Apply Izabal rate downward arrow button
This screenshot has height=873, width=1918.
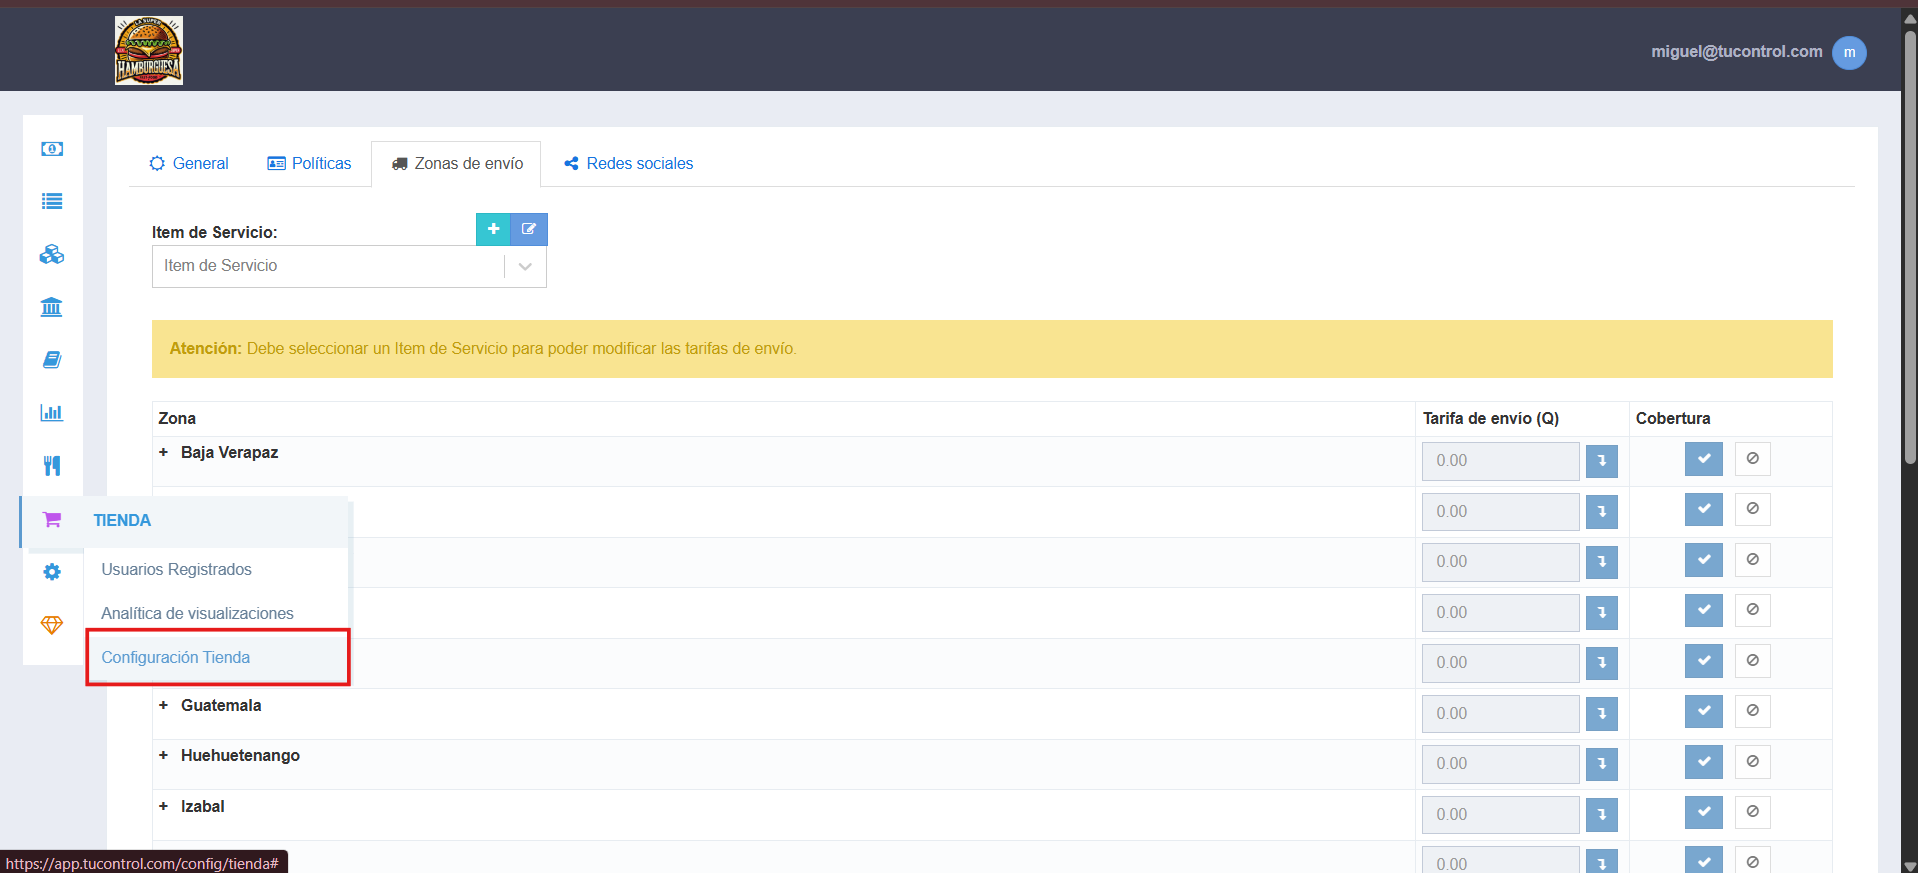coord(1601,815)
